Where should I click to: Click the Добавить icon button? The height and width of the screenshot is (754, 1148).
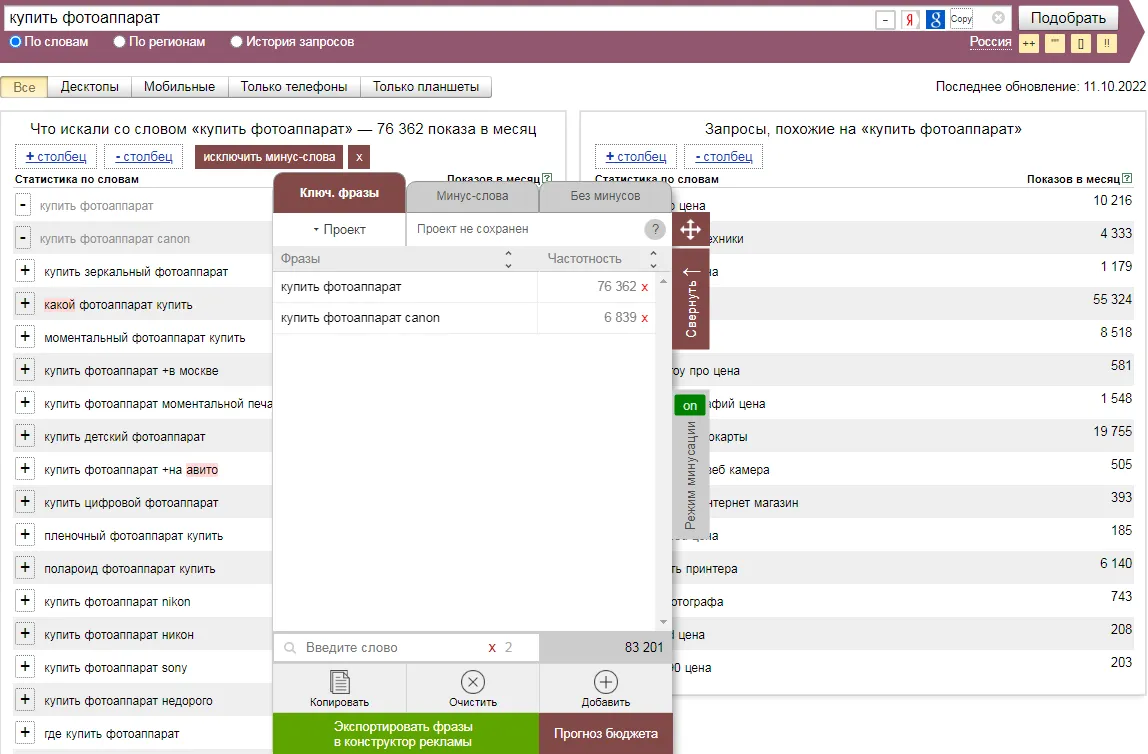click(x=605, y=688)
